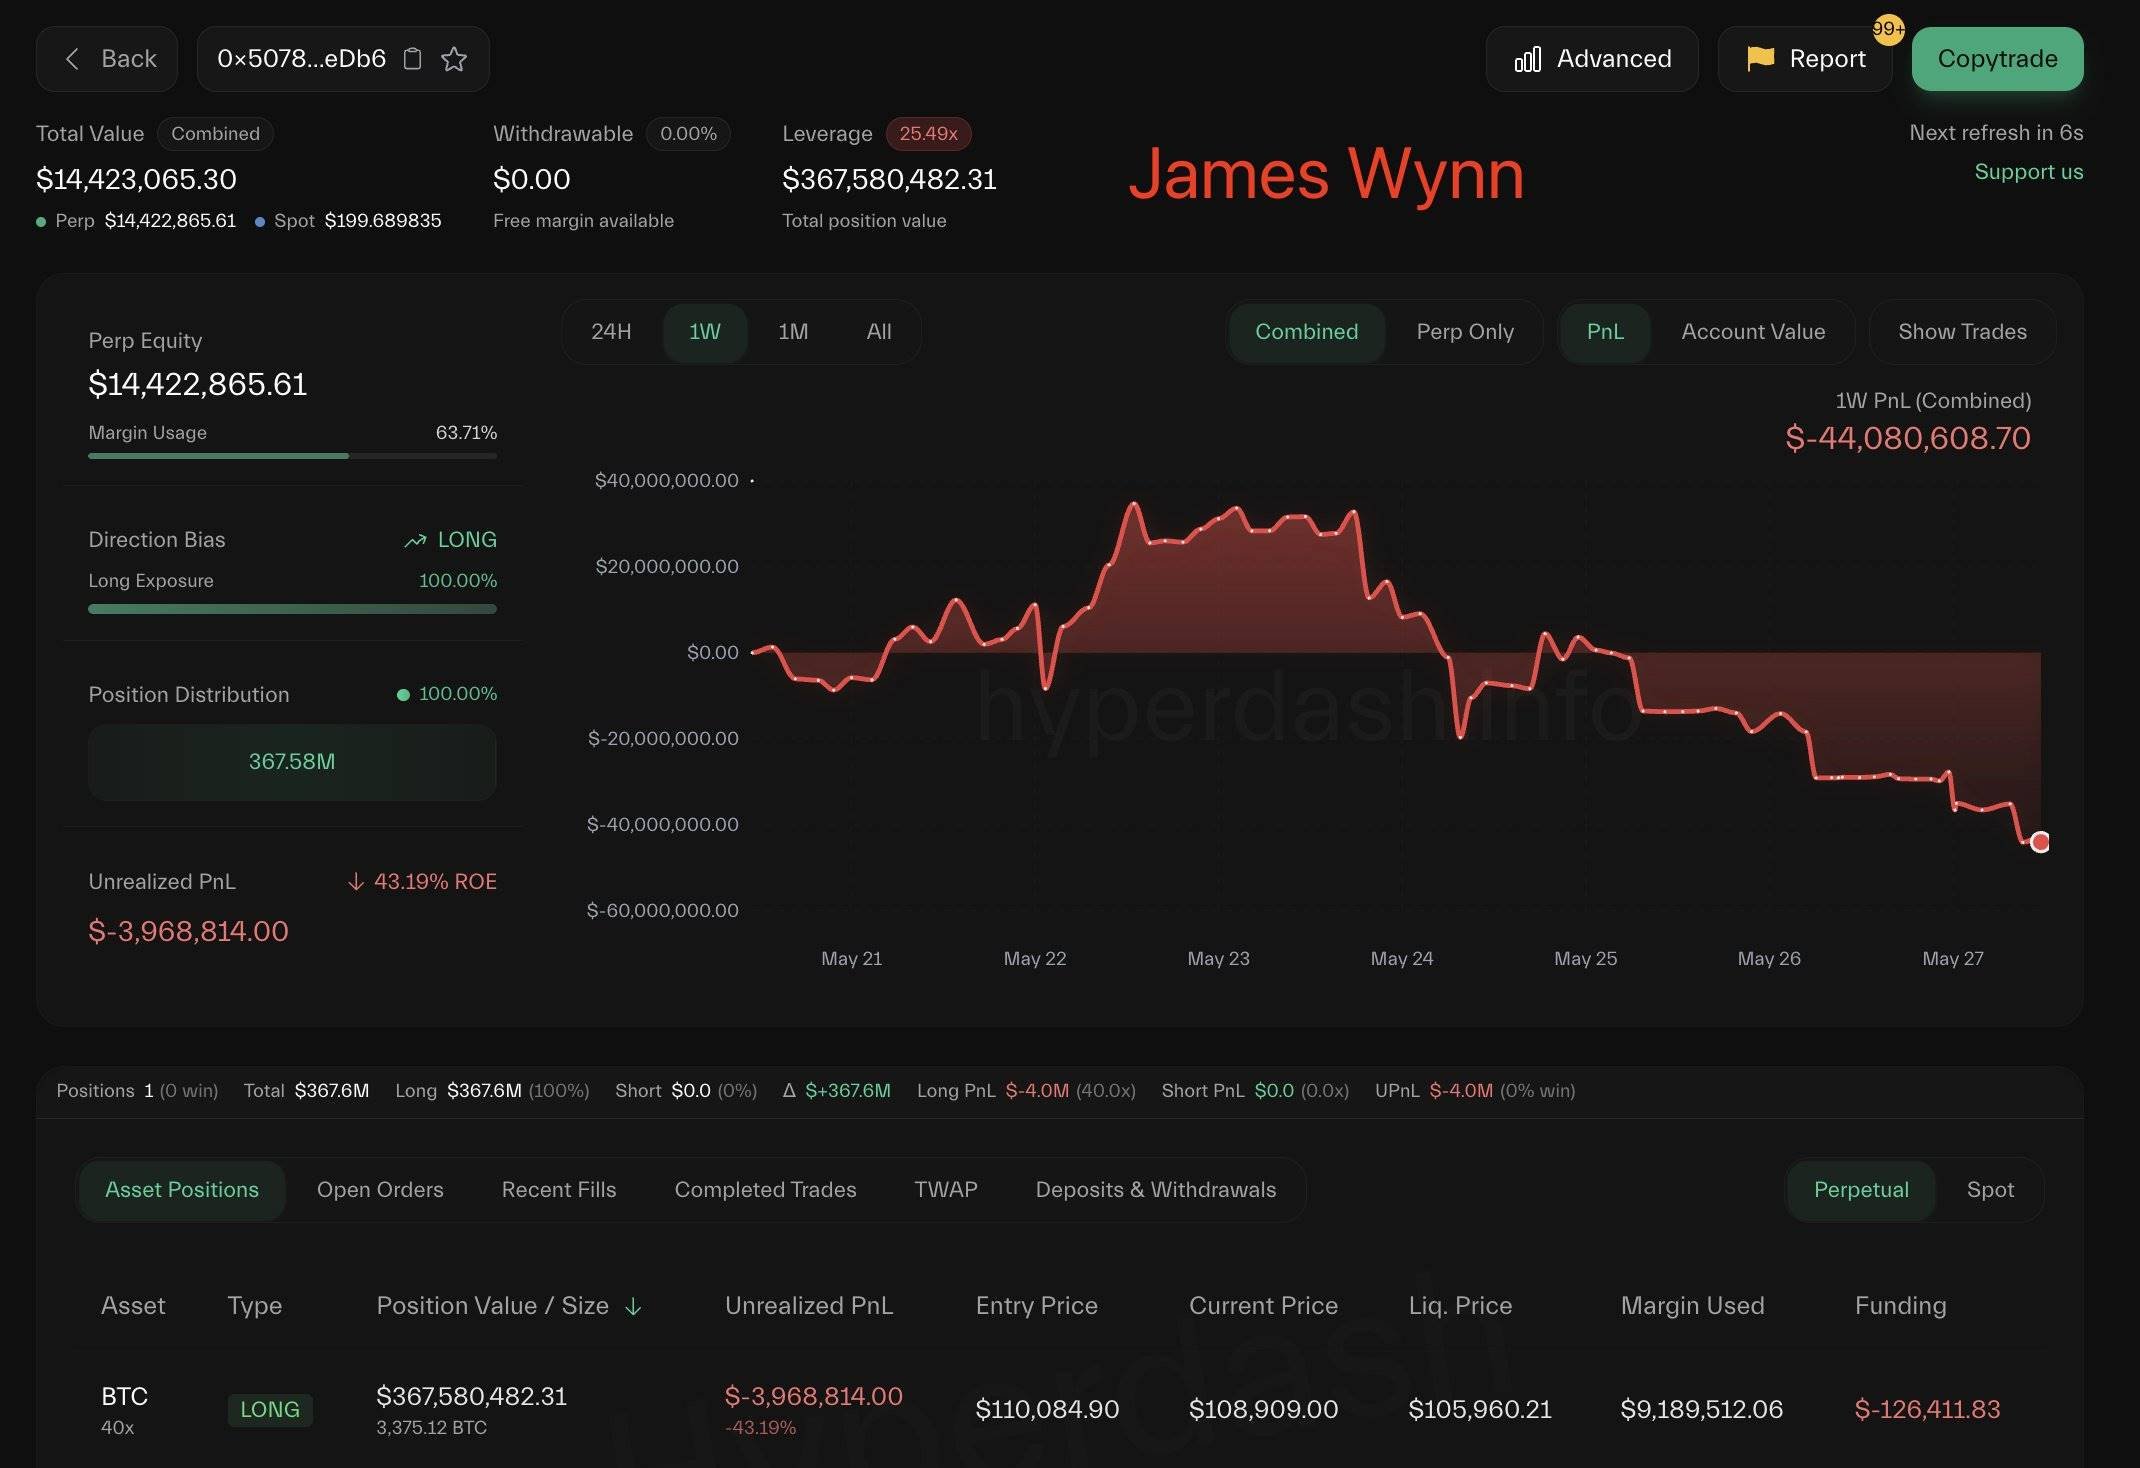
Task: Open Advanced view via the bar-chart icon
Action: click(x=1527, y=58)
